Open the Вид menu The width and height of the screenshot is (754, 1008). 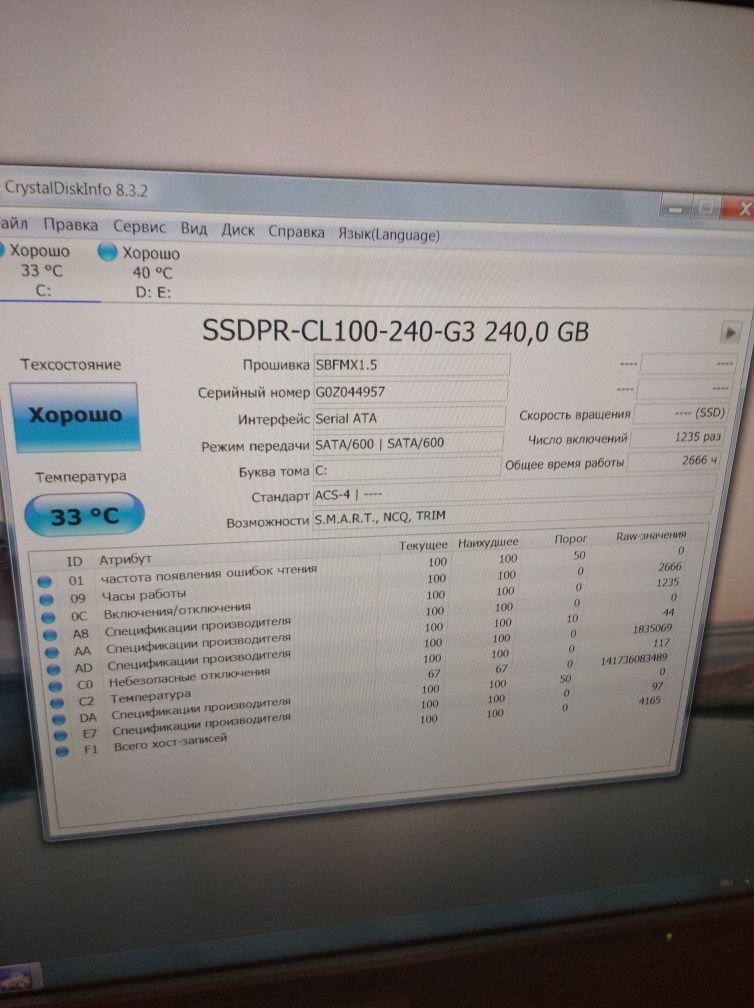pyautogui.click(x=193, y=229)
